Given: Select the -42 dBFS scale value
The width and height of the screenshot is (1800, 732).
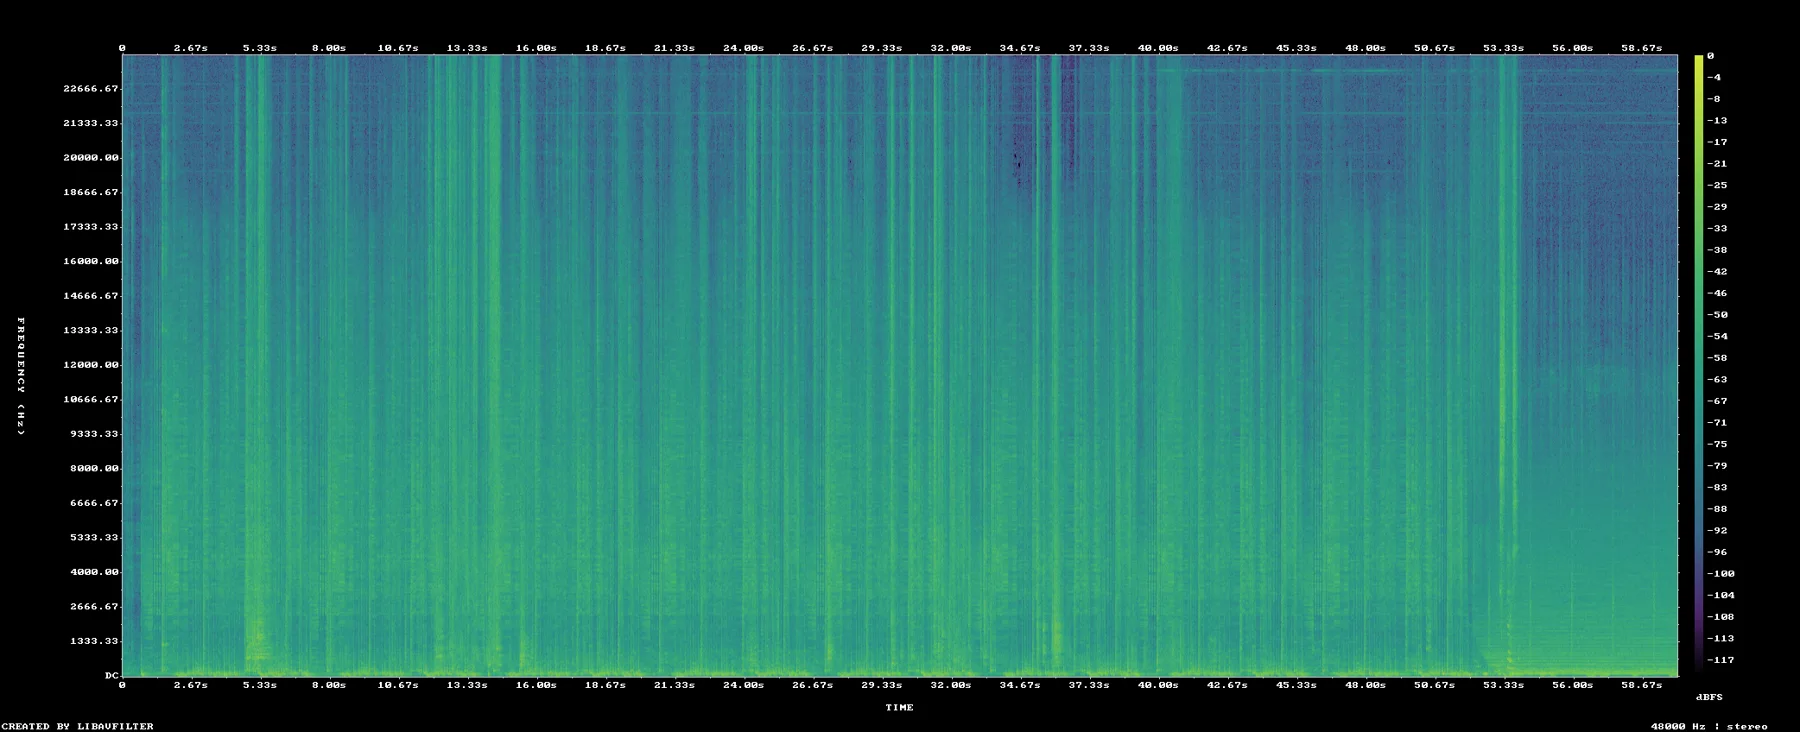Looking at the screenshot, I should click(1716, 272).
